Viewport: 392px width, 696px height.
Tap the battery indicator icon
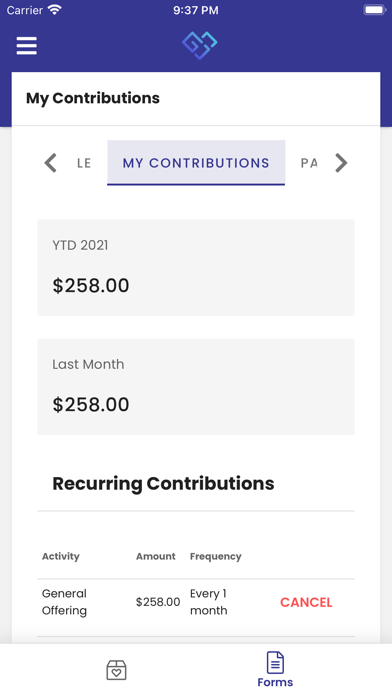coord(375,10)
